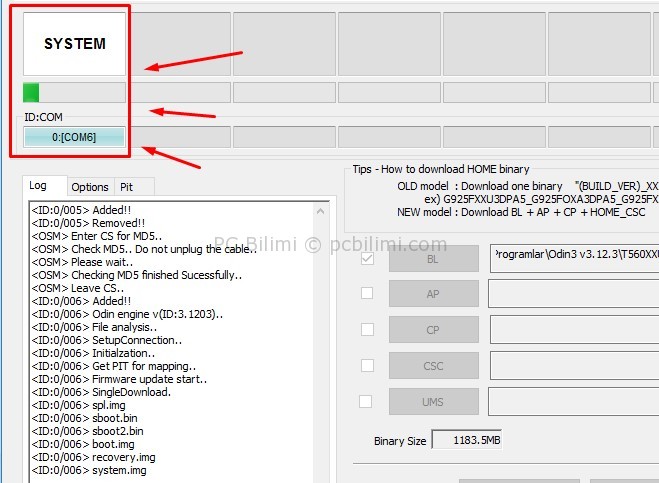Click the SYSTEM status box
Screen dimensions: 659x483
74,44
